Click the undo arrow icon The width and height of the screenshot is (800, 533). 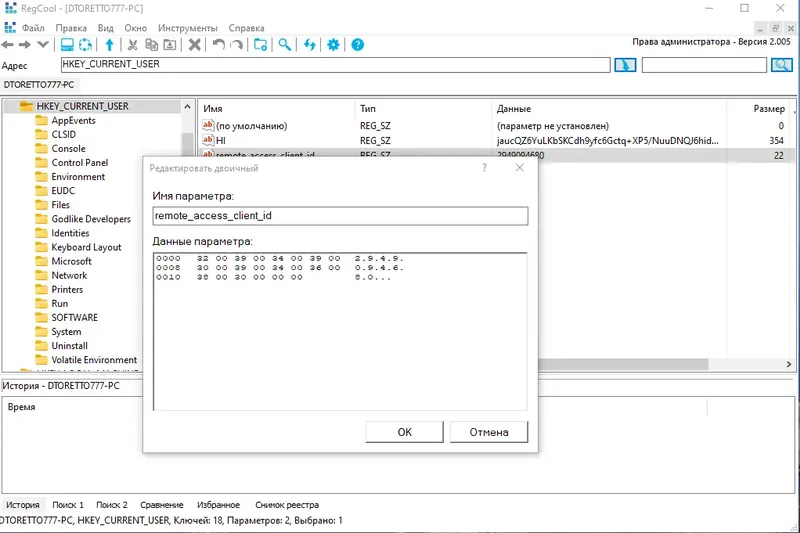[x=218, y=45]
